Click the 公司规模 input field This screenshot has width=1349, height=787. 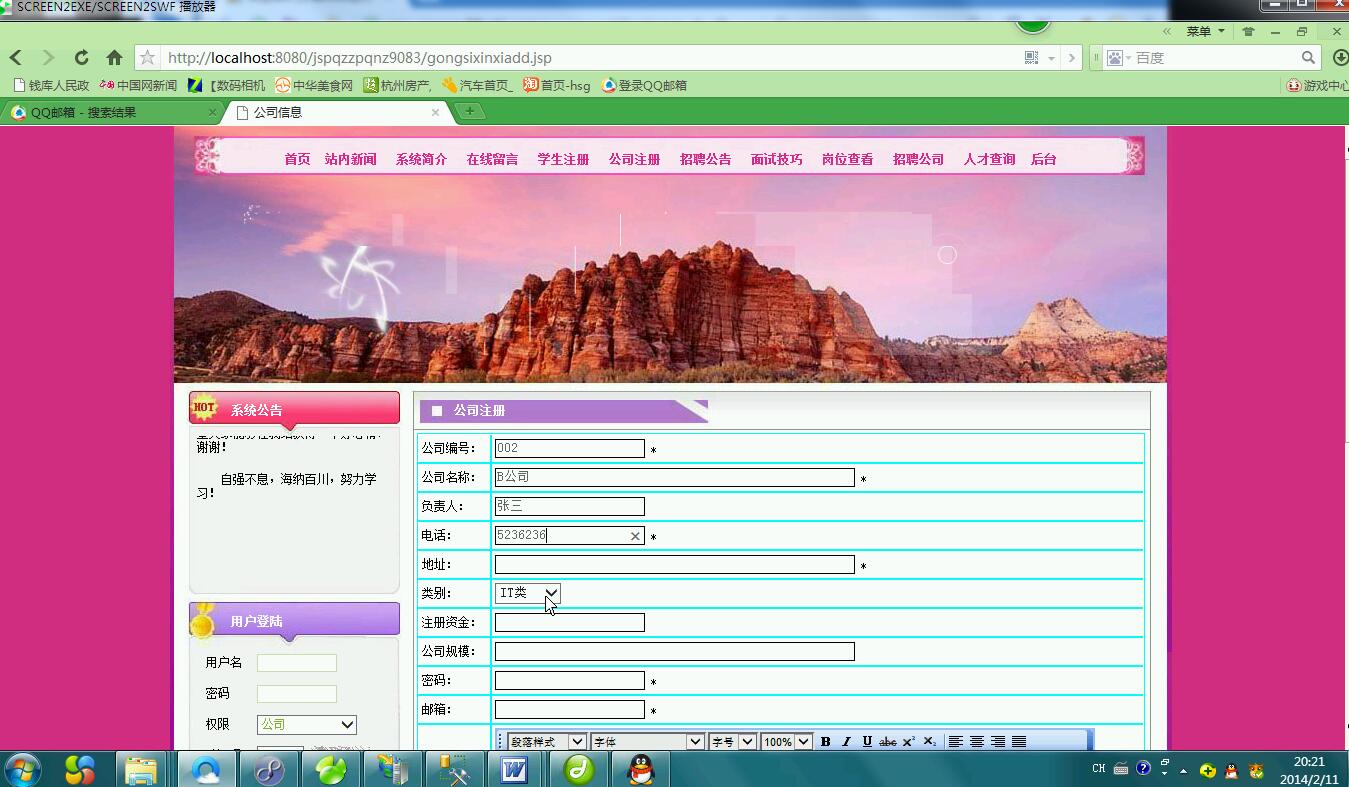tap(675, 651)
